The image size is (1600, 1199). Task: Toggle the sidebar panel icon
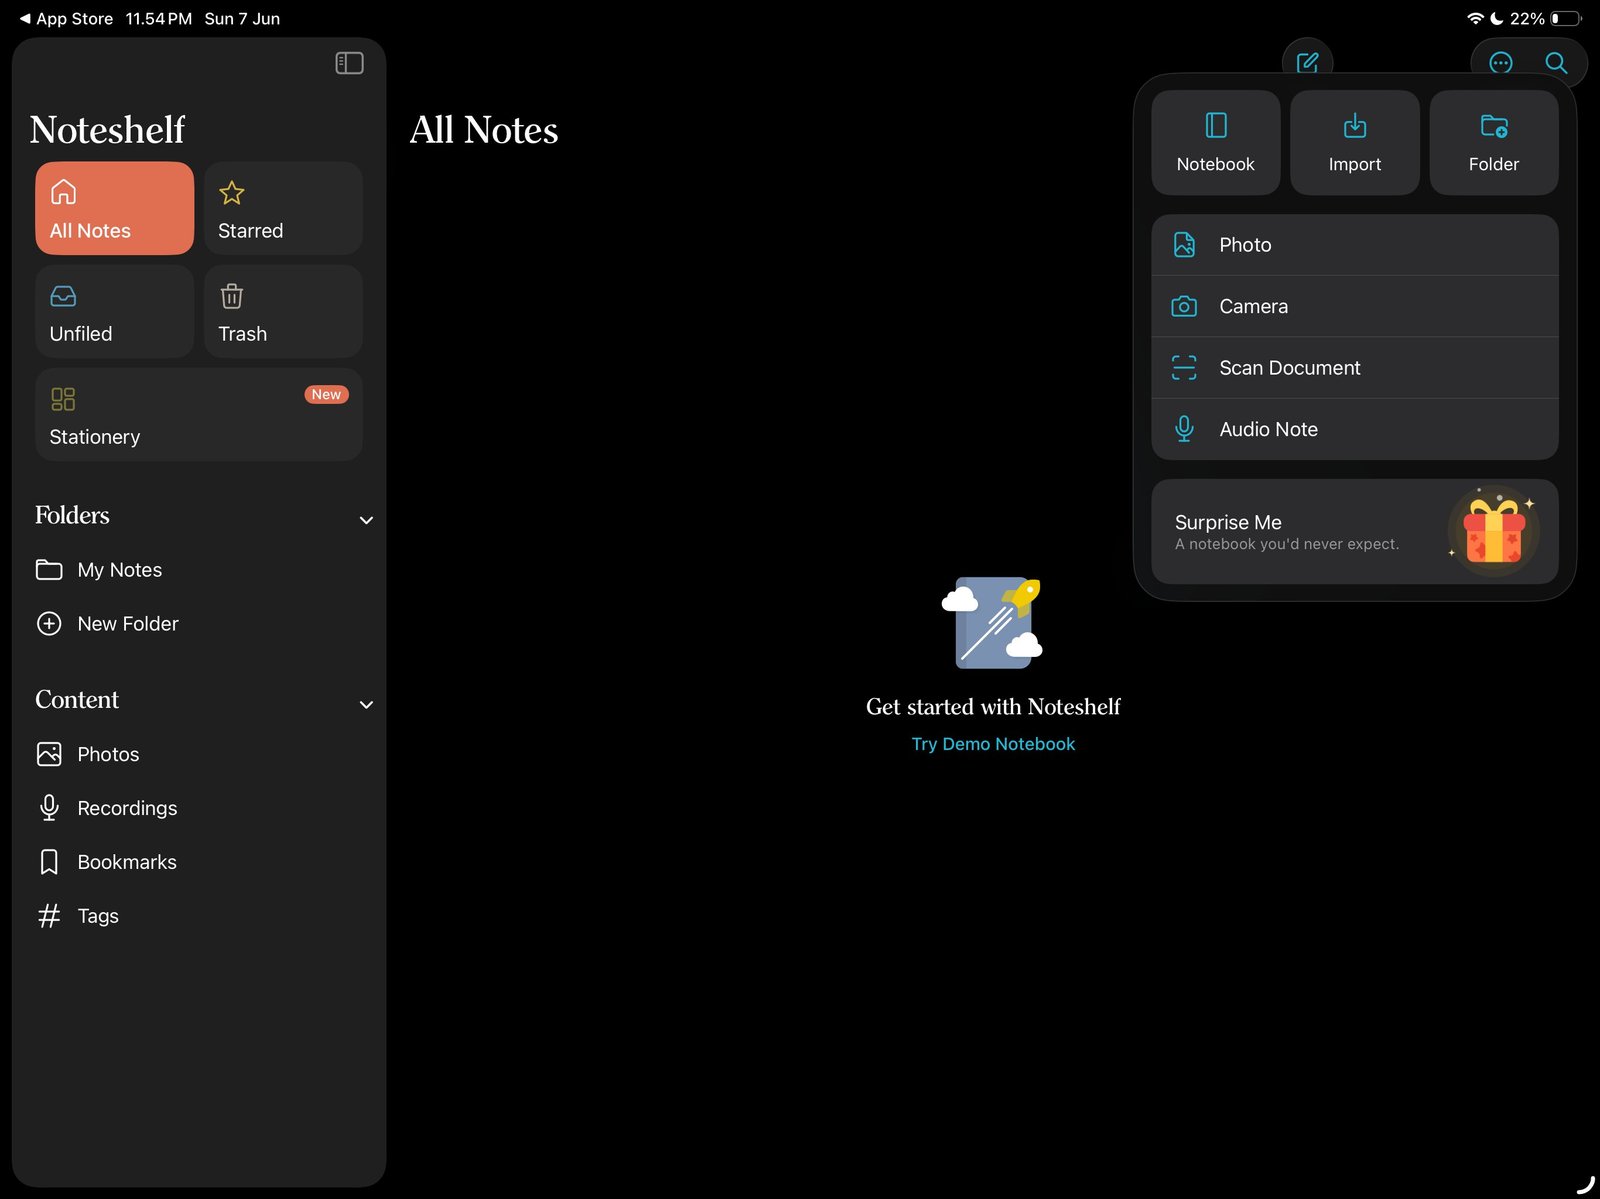click(x=349, y=63)
